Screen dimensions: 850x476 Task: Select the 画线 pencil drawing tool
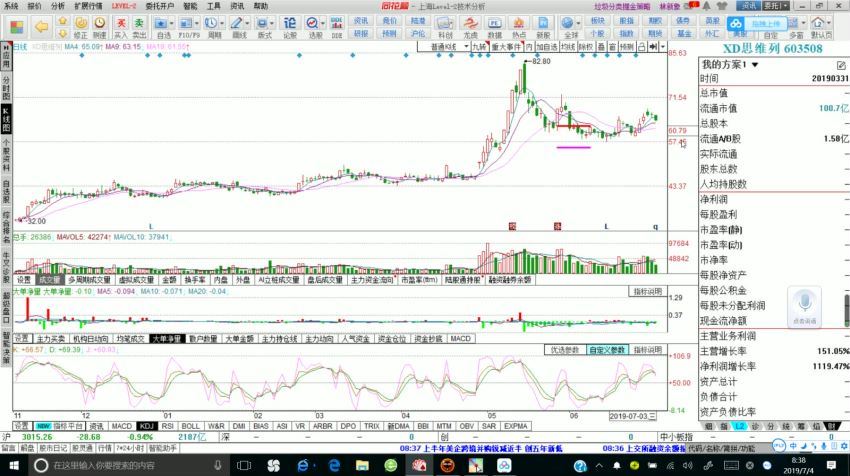pyautogui.click(x=236, y=23)
